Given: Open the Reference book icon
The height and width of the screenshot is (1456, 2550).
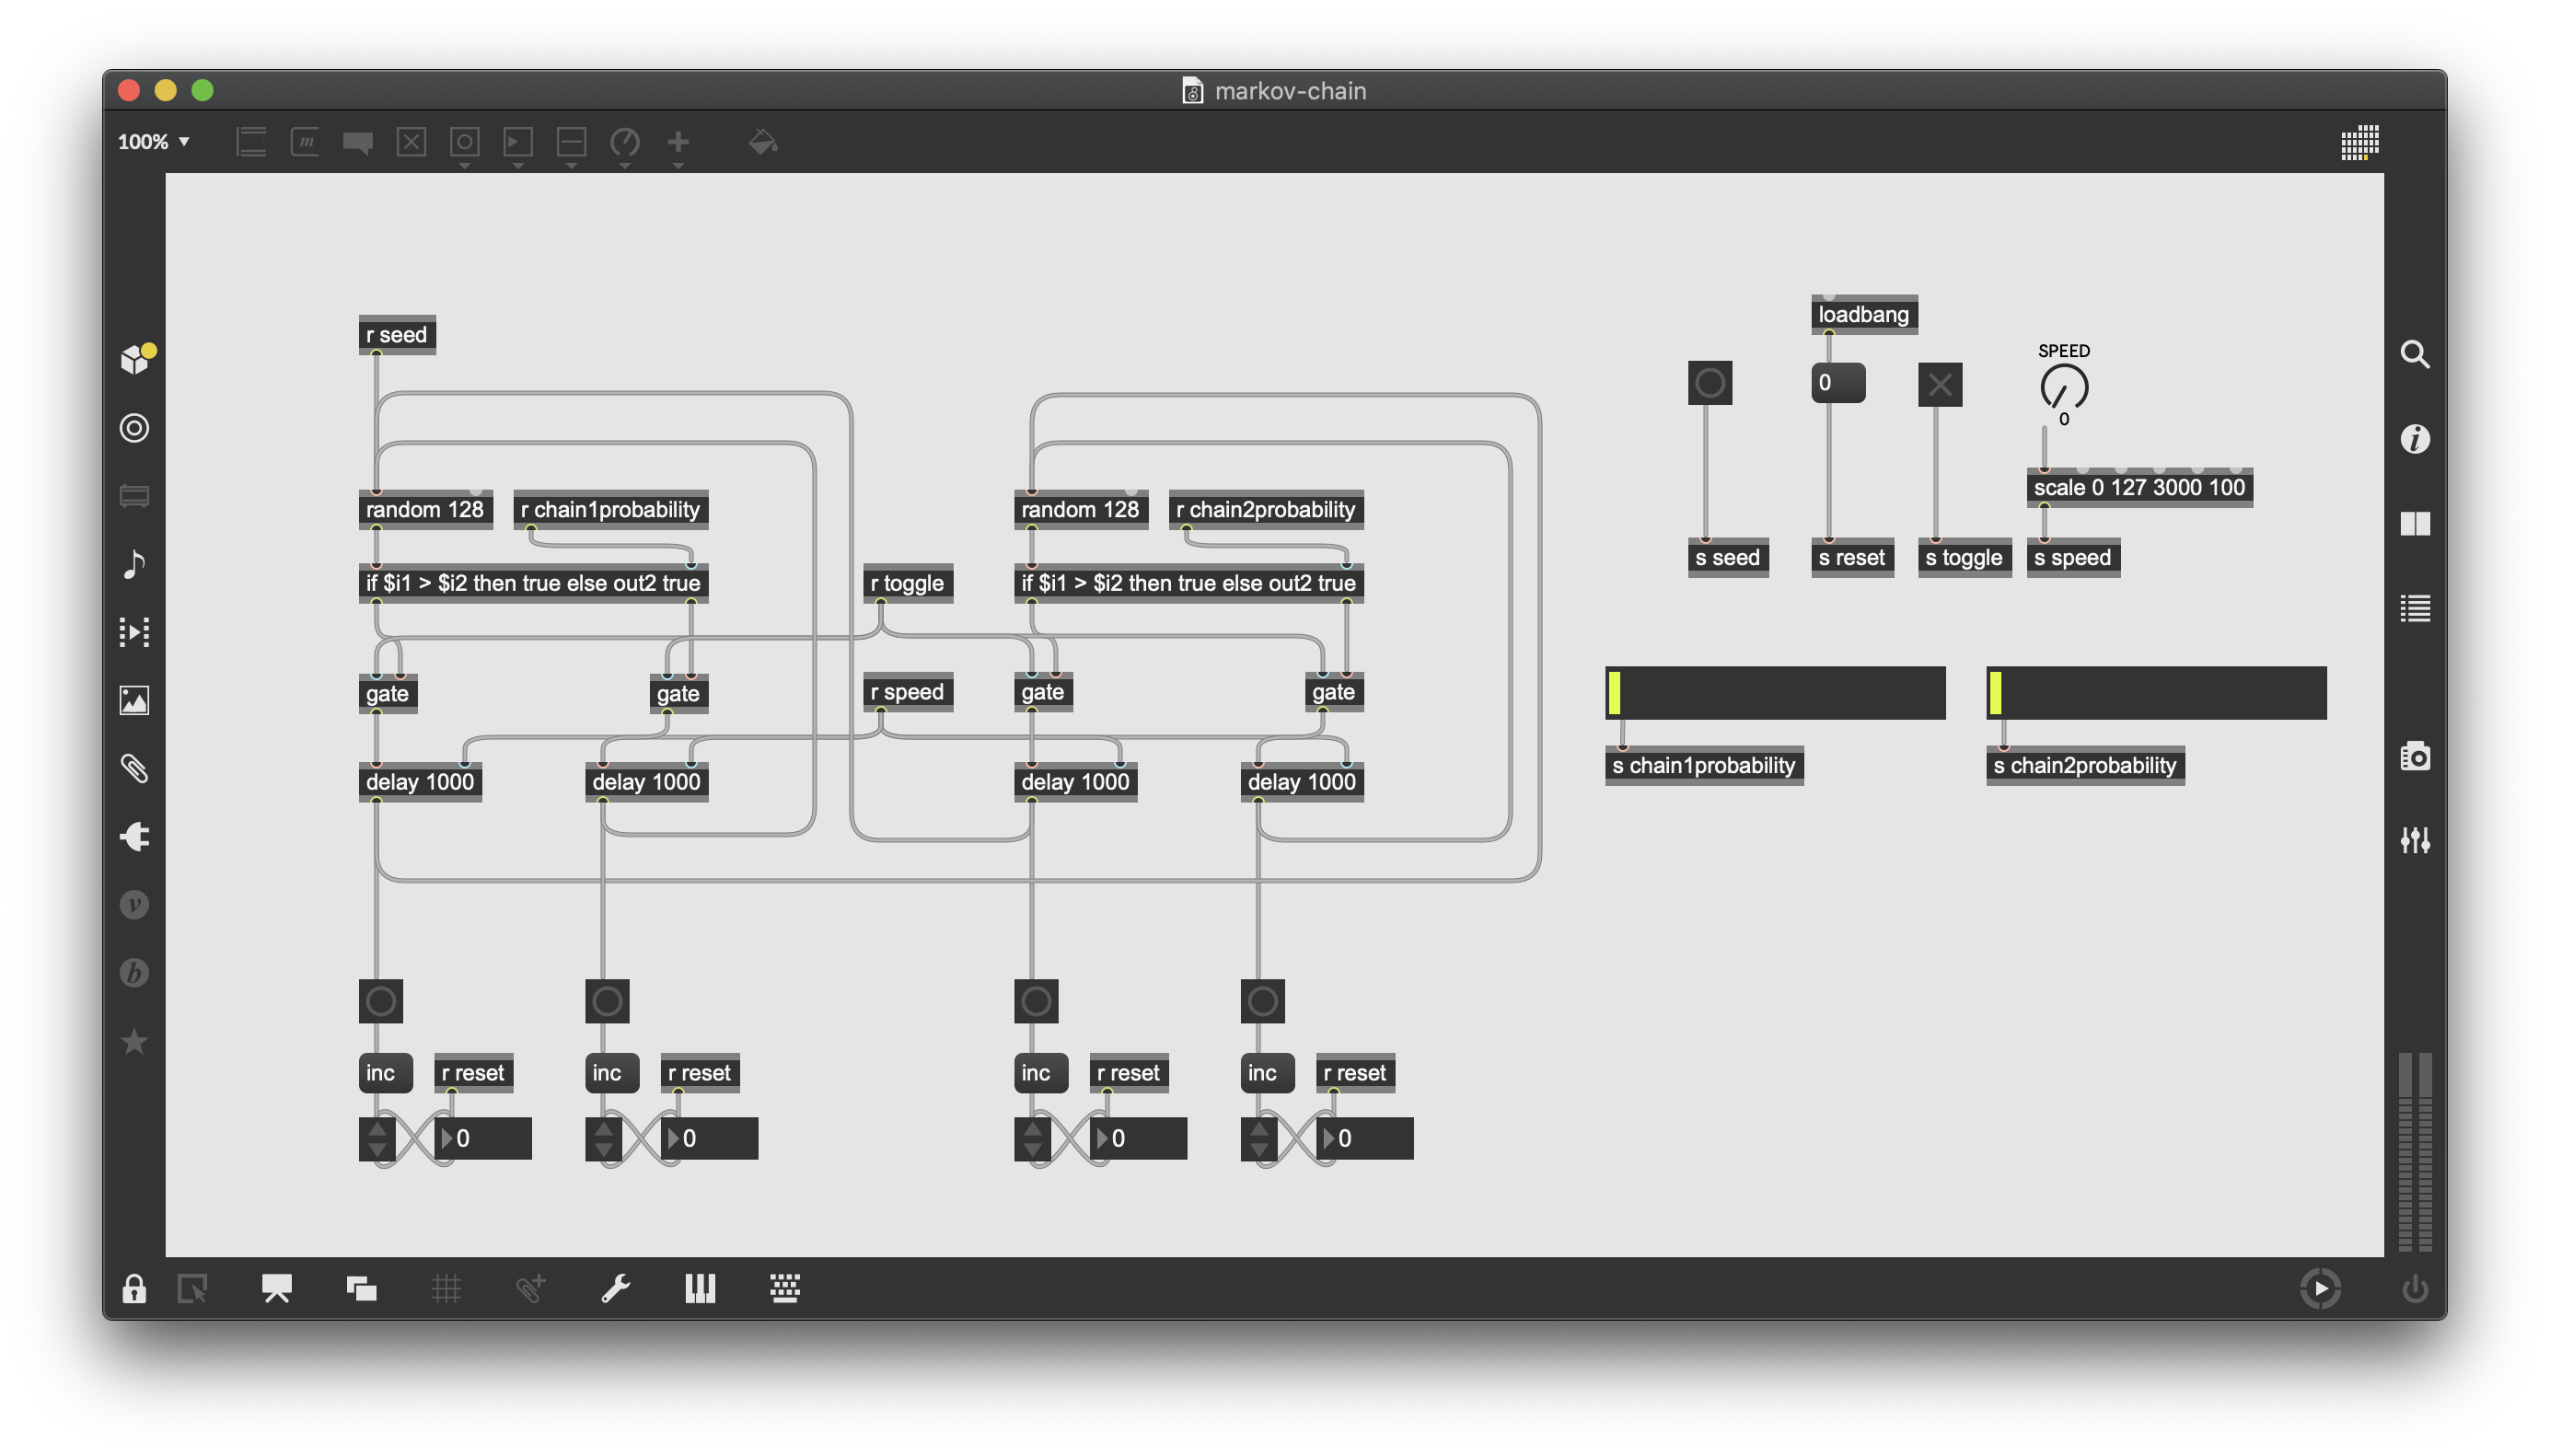Looking at the screenshot, I should pos(2414,524).
